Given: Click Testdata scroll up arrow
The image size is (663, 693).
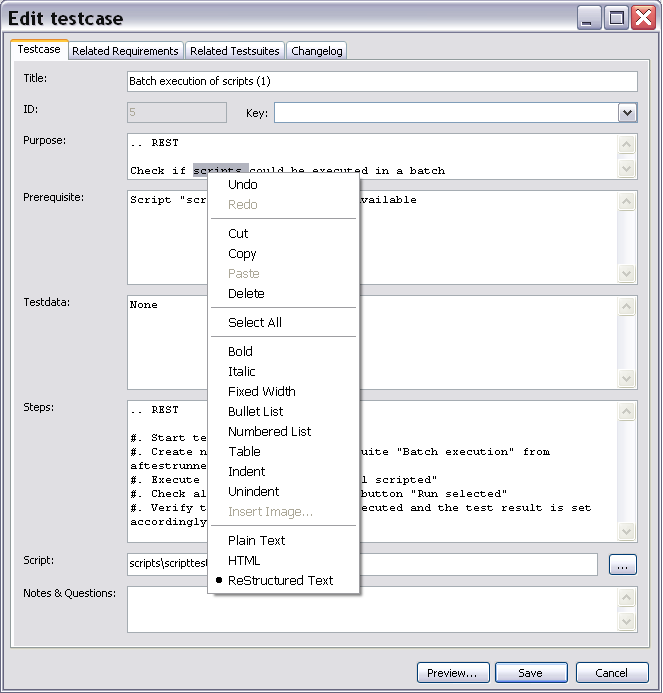Looking at the screenshot, I should [627, 306].
